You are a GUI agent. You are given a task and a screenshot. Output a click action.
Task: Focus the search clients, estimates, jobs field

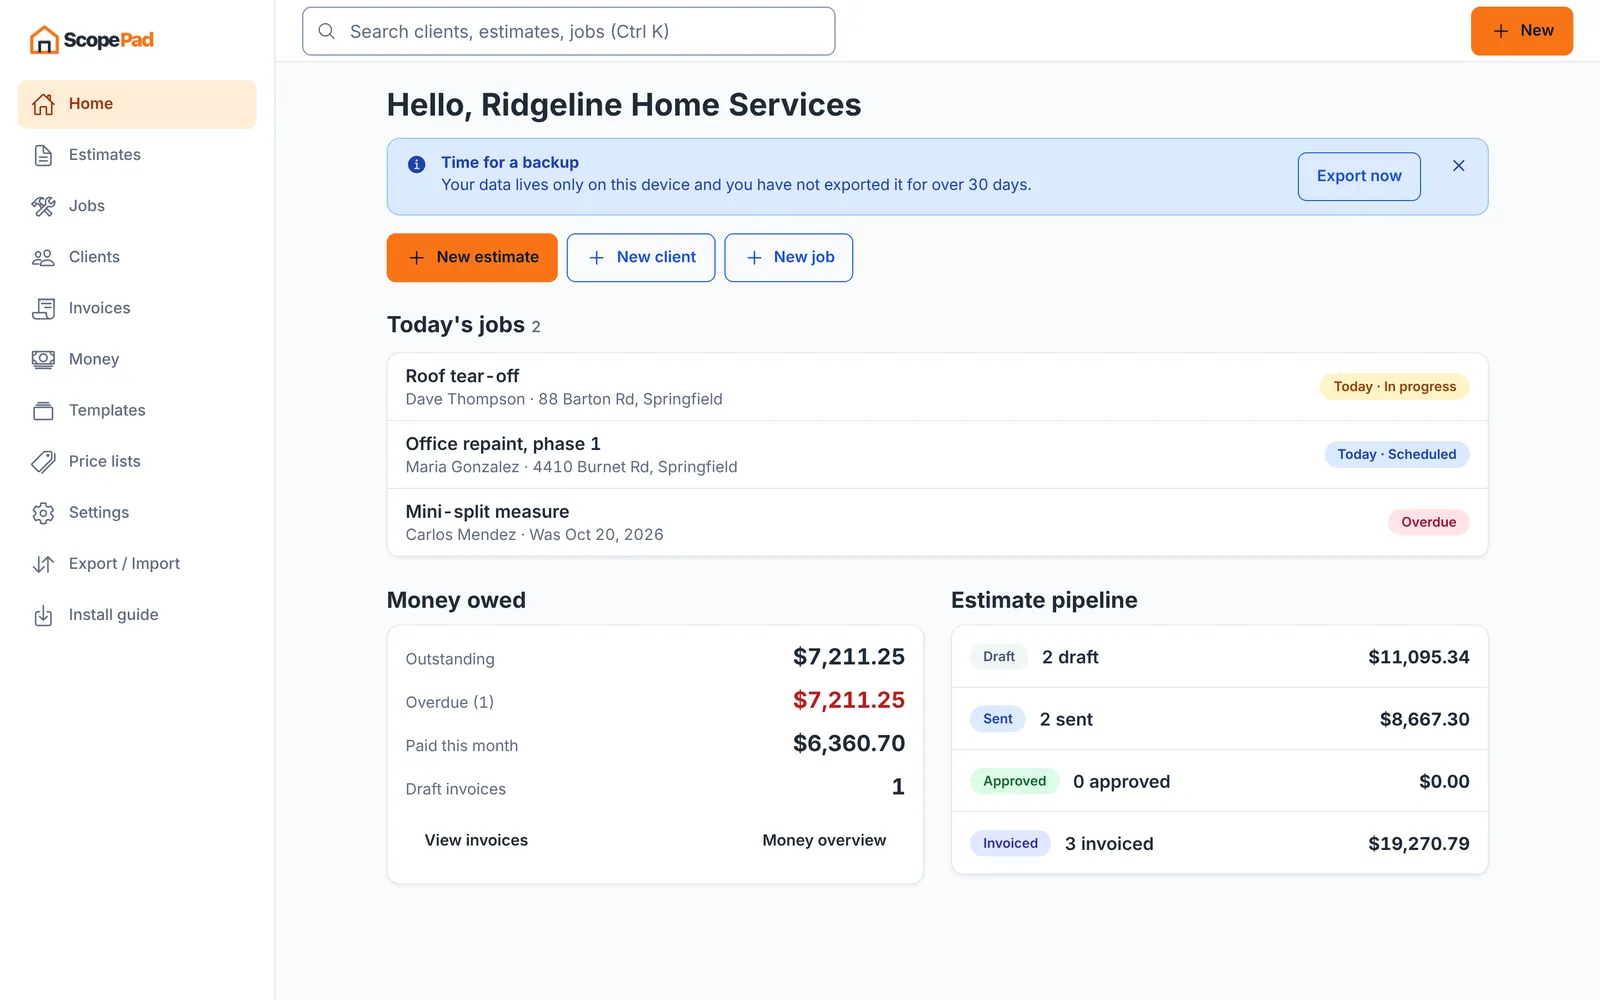(569, 31)
